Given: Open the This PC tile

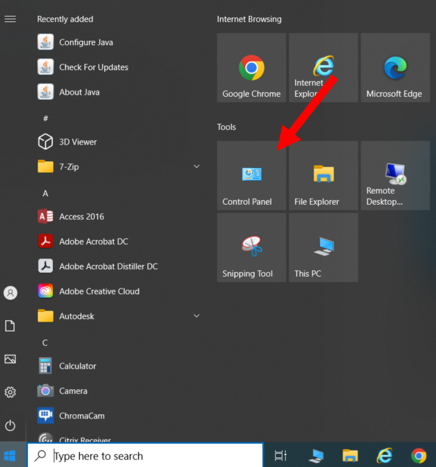Looking at the screenshot, I should (323, 248).
